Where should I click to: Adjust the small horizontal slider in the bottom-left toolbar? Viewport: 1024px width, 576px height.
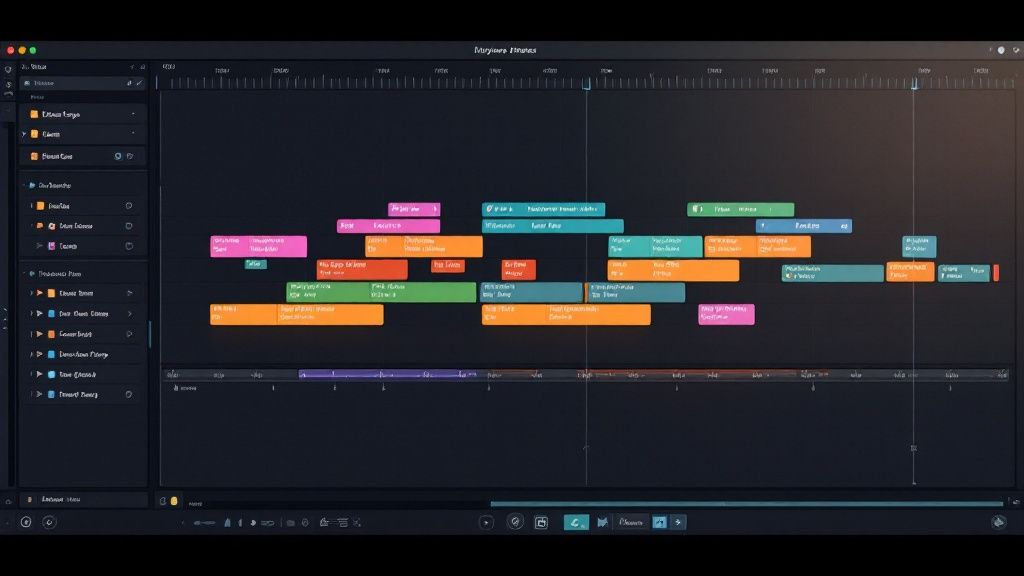204,522
